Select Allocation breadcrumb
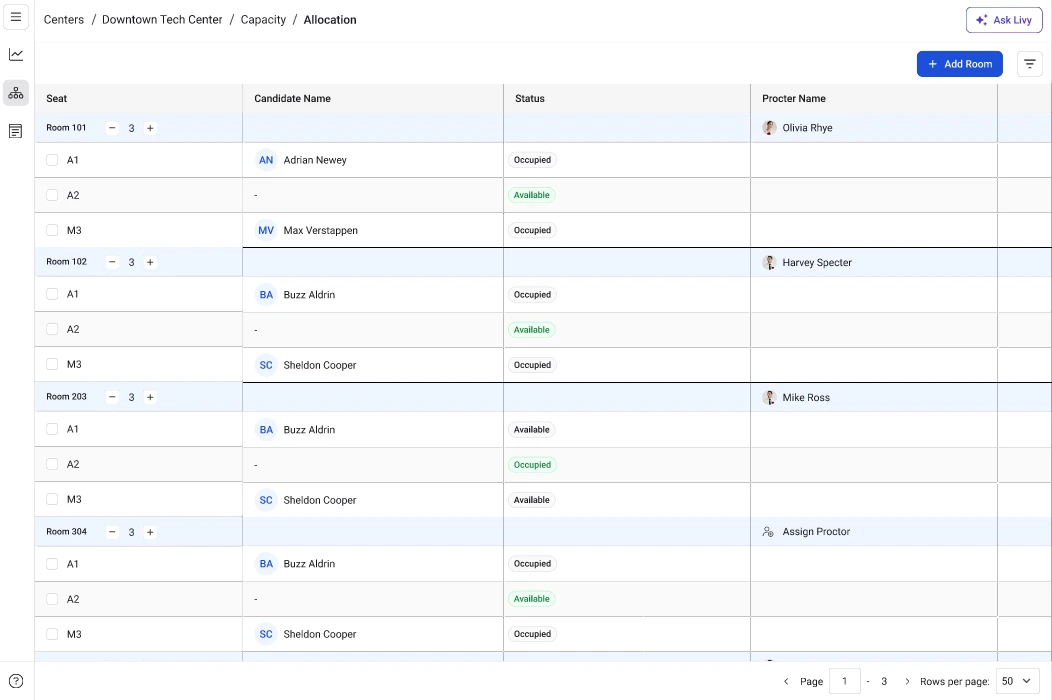 coord(330,19)
